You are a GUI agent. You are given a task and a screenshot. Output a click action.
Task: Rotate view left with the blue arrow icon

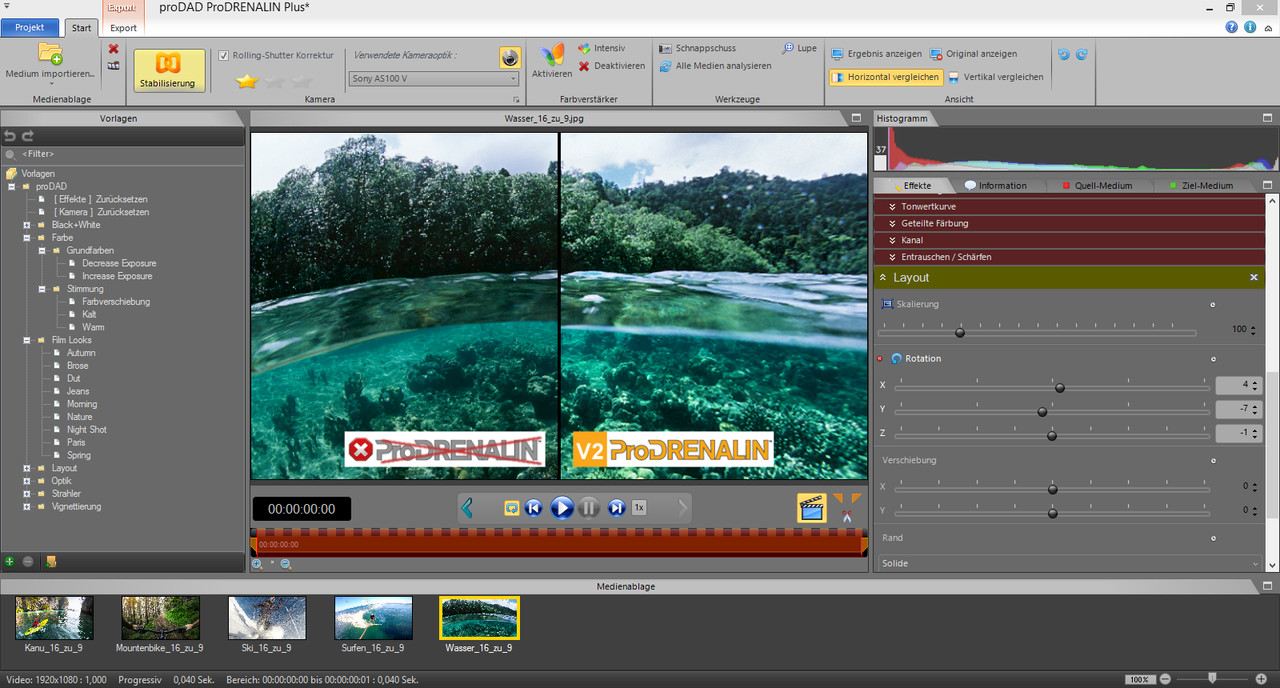(1063, 54)
